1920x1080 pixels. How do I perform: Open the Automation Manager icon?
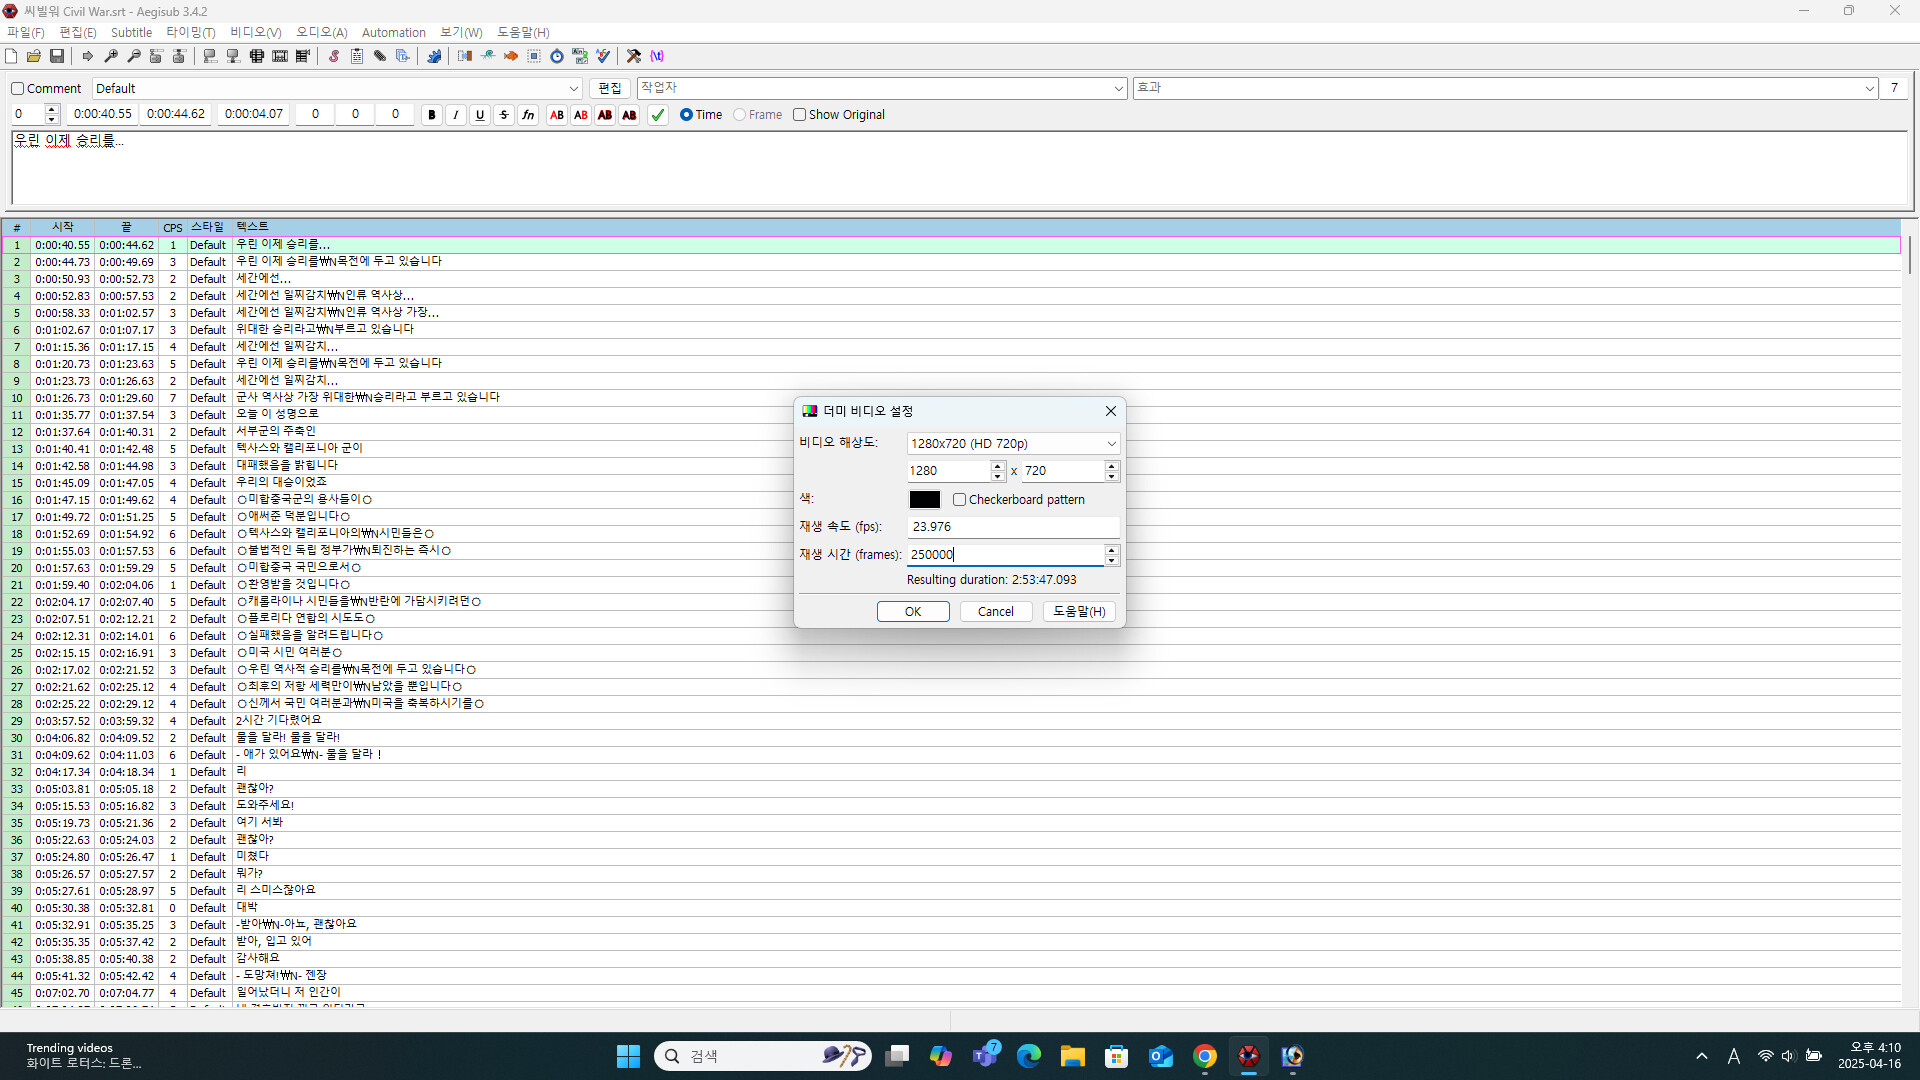coord(434,56)
